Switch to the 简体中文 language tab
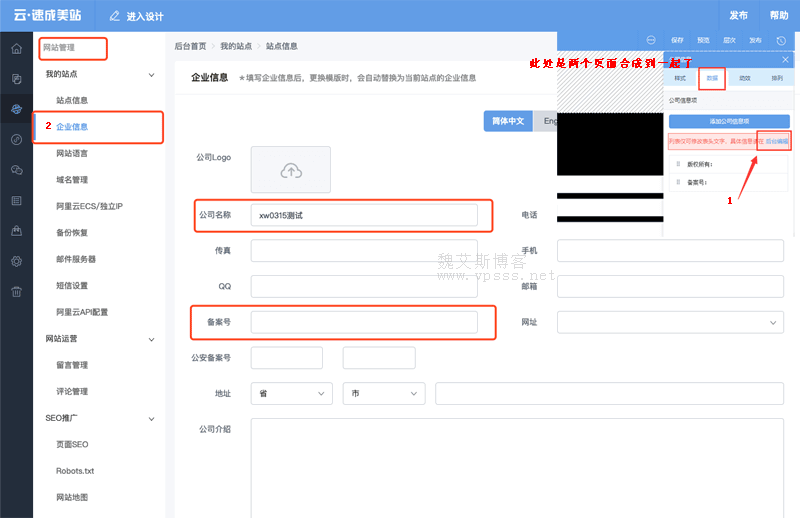The height and width of the screenshot is (518, 800). click(508, 121)
